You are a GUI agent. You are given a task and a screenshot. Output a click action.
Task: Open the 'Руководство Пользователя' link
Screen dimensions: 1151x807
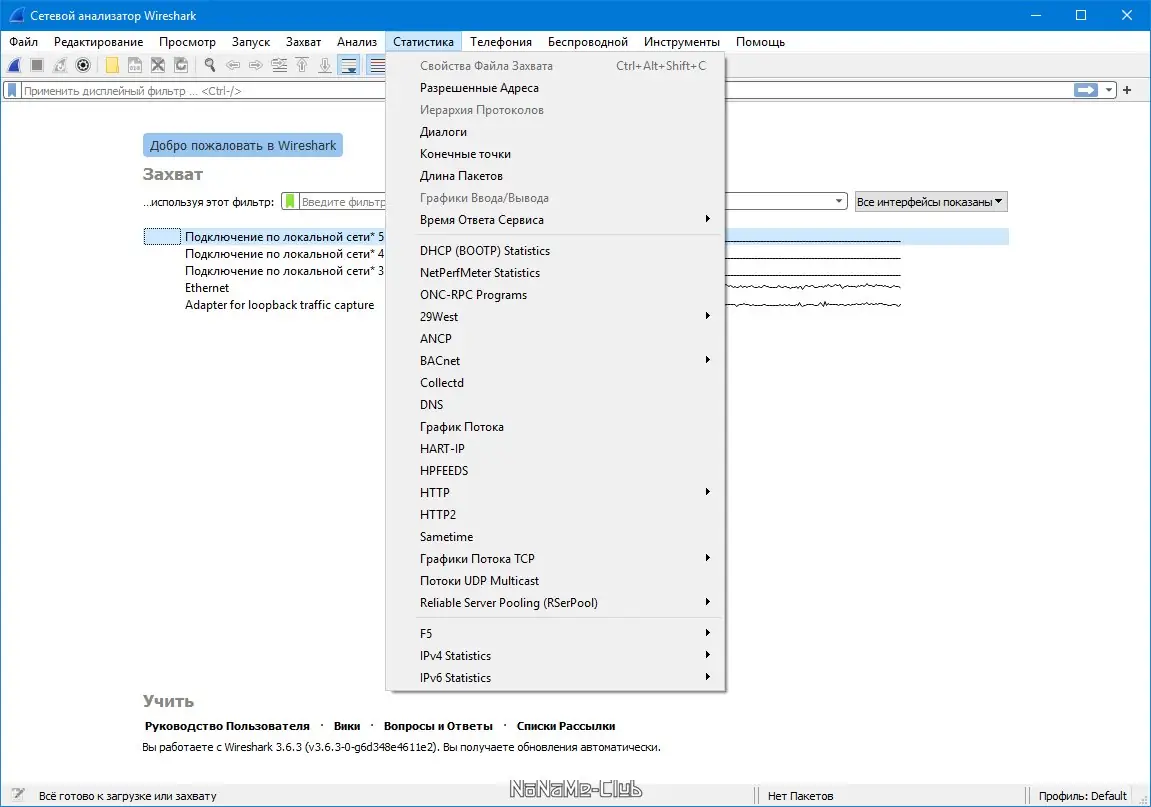[227, 725]
